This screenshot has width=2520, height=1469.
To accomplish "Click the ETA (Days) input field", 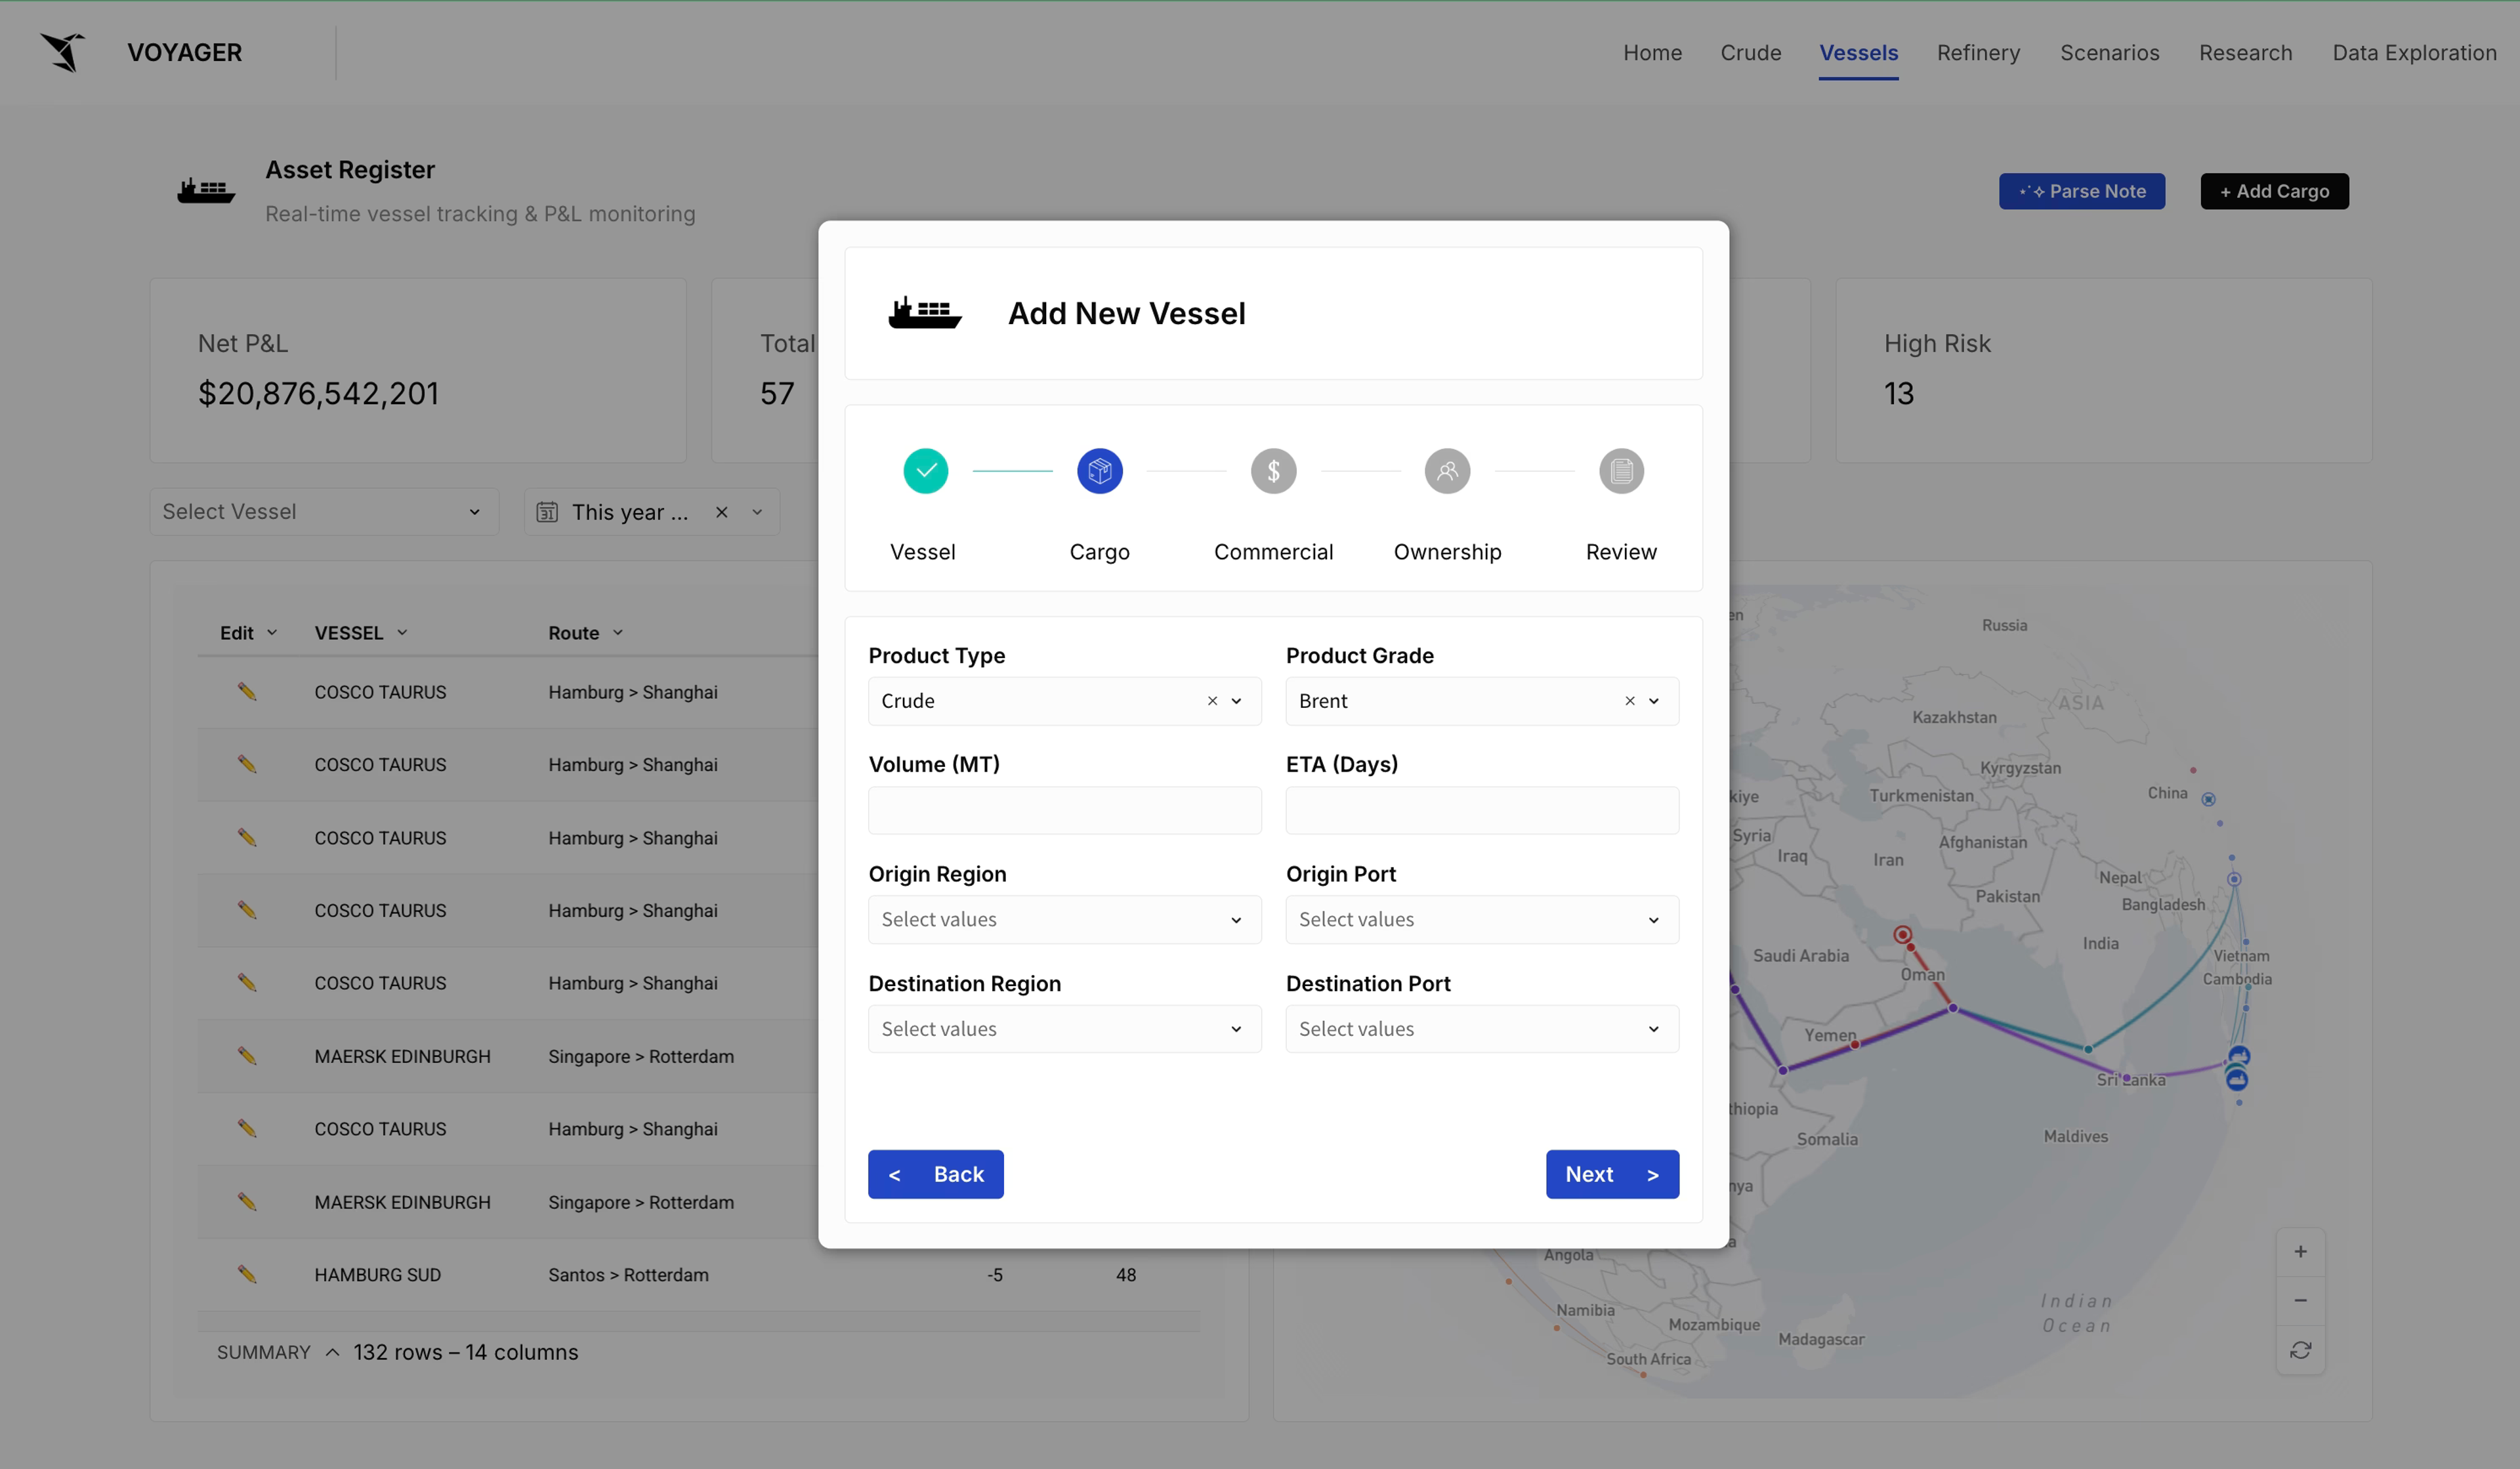I will (1481, 810).
